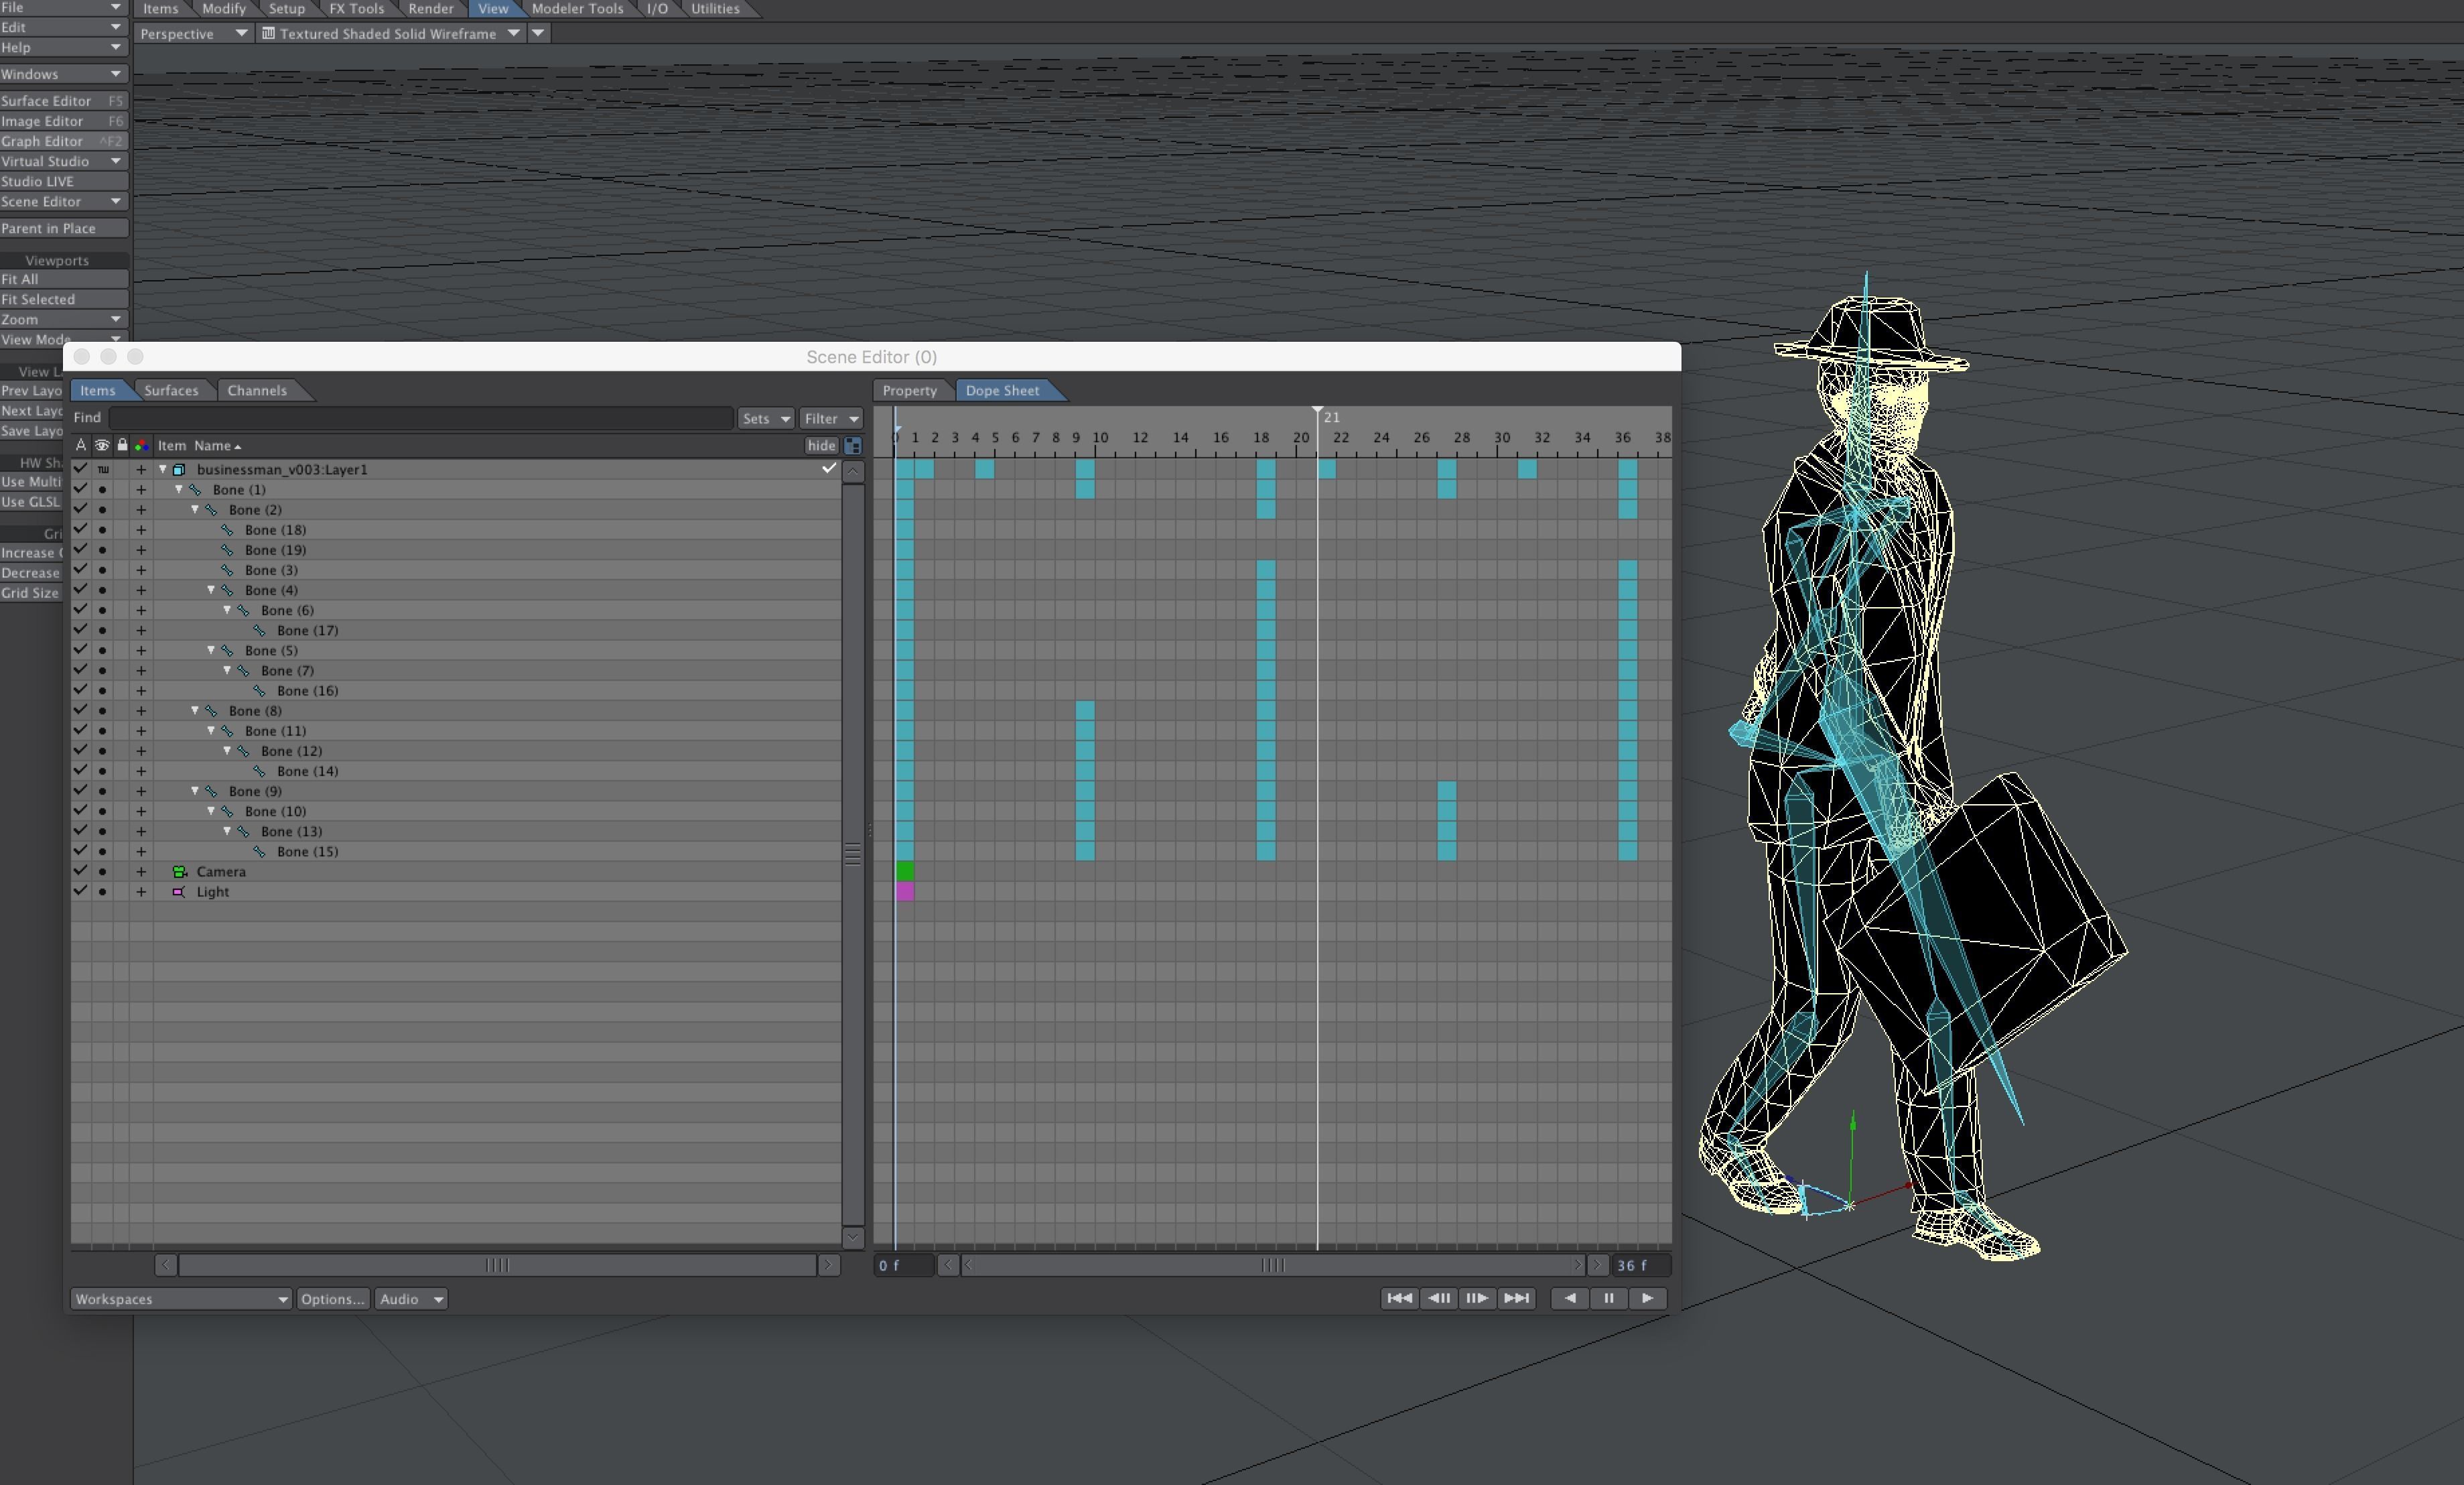Jump to last frame button

pyautogui.click(x=1517, y=1298)
